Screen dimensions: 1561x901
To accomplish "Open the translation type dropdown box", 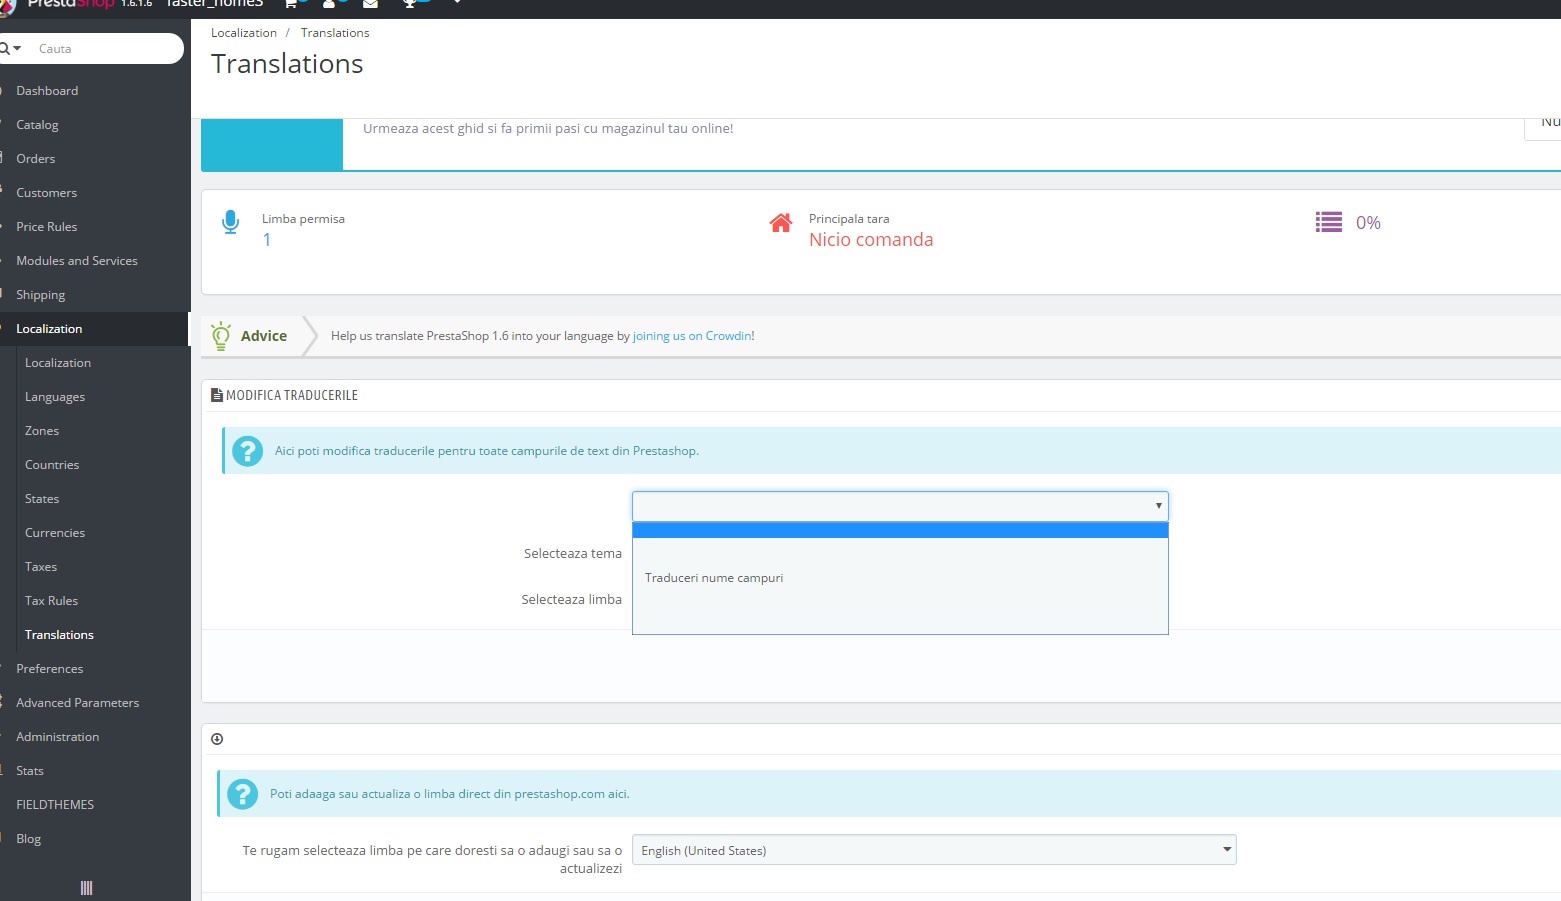I will coord(900,506).
